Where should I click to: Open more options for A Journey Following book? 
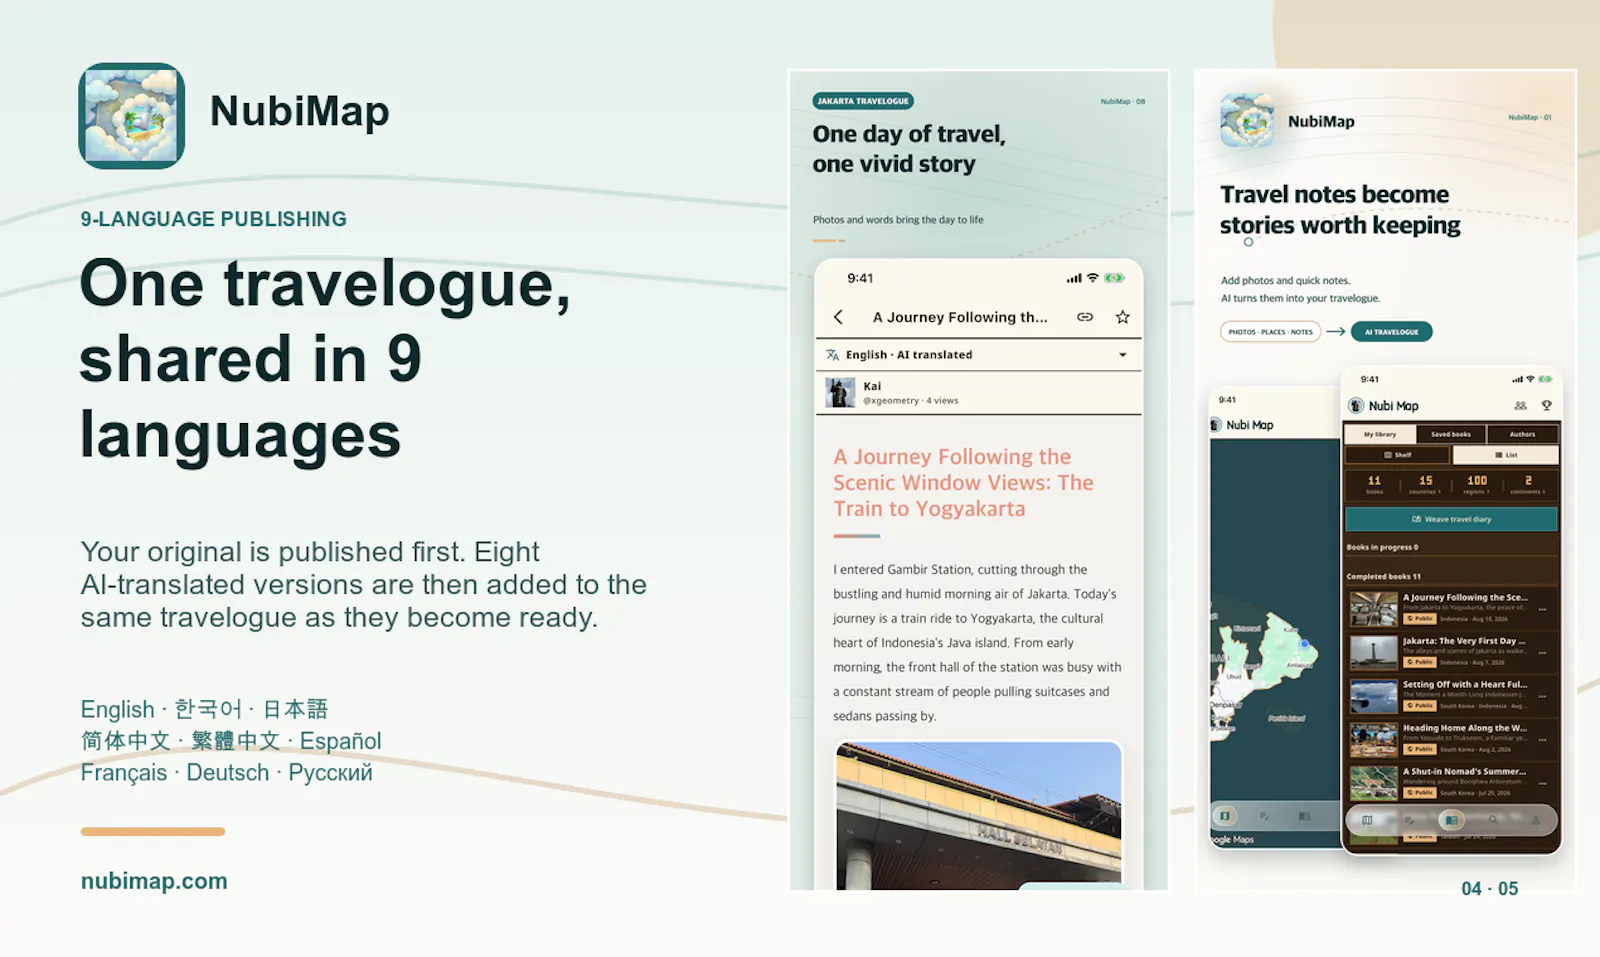click(x=1543, y=609)
